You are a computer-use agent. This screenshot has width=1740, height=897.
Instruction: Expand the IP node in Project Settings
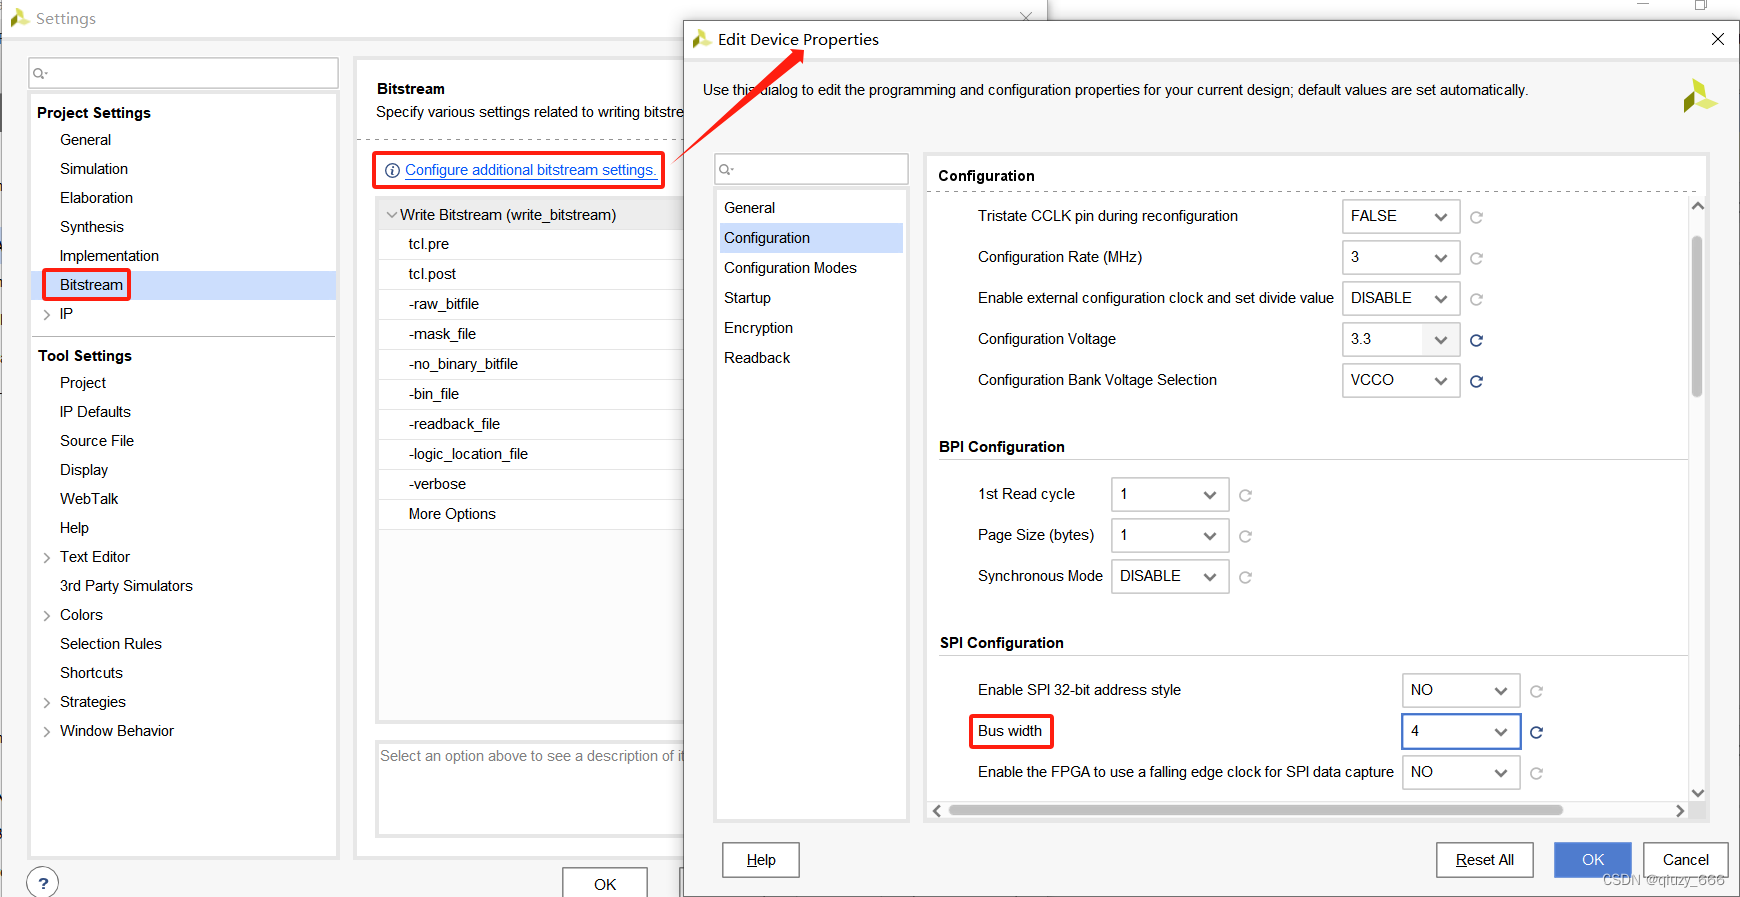[47, 315]
